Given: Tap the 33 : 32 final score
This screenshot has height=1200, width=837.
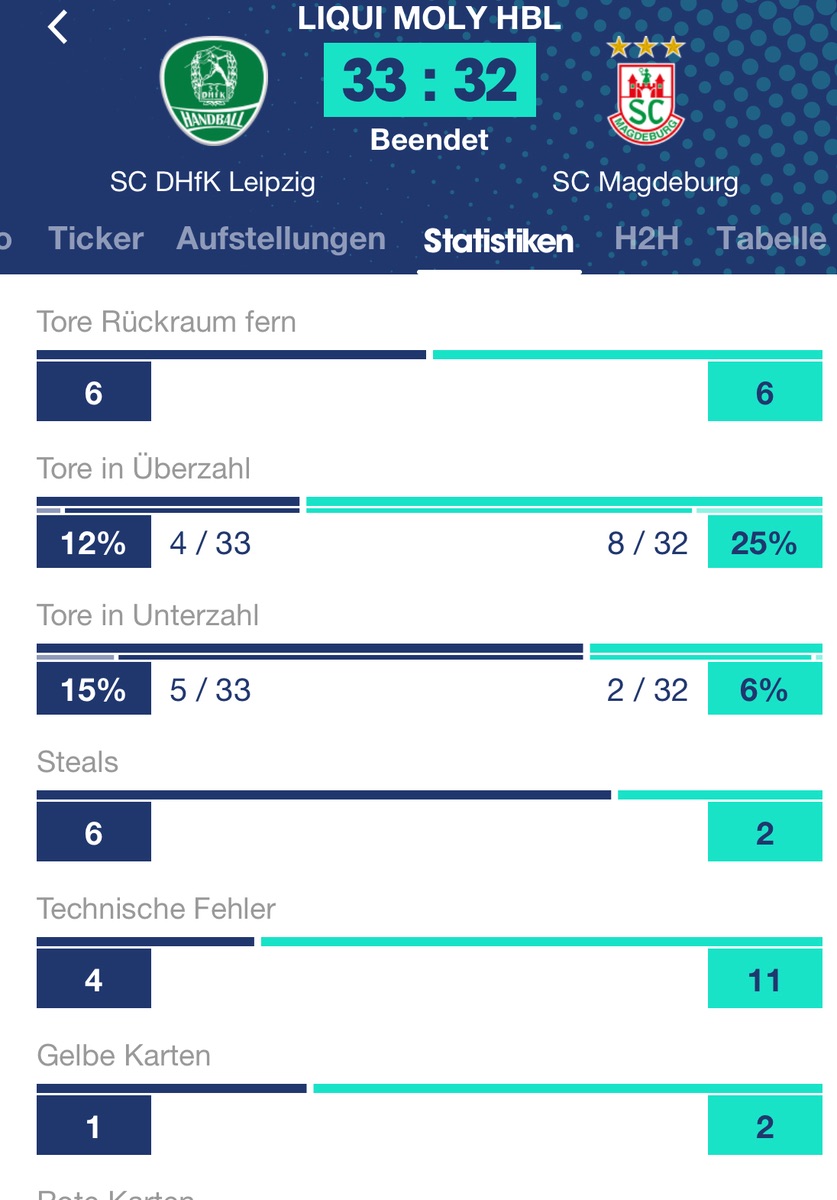Looking at the screenshot, I should click(430, 81).
